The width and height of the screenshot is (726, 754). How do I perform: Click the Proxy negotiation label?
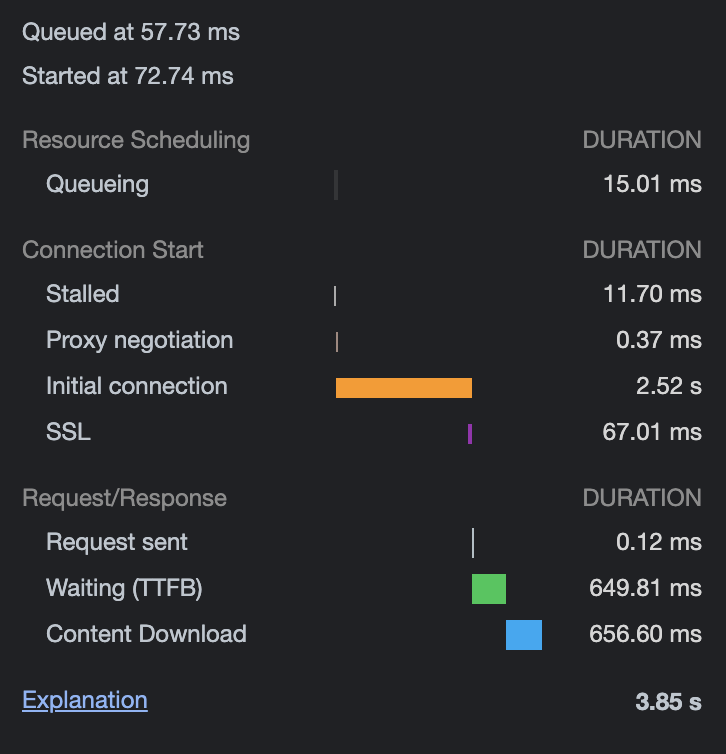point(139,340)
